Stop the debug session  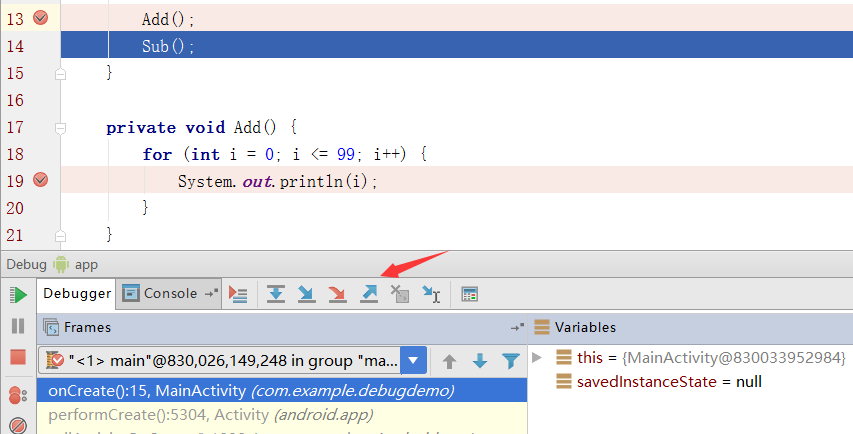point(18,357)
